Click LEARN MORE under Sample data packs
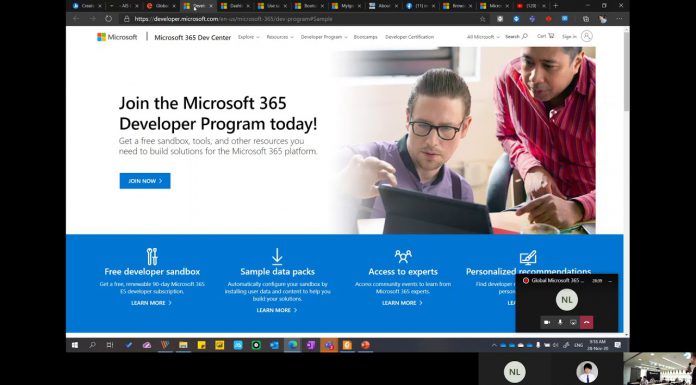This screenshot has width=696, height=385. (277, 310)
